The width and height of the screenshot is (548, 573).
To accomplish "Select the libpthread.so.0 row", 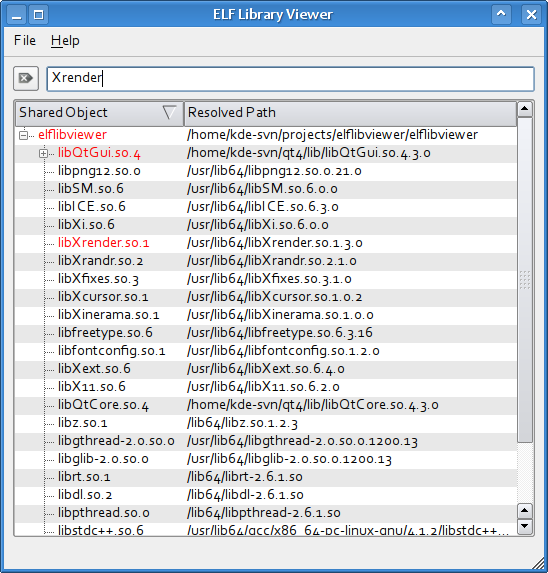I will (266, 513).
